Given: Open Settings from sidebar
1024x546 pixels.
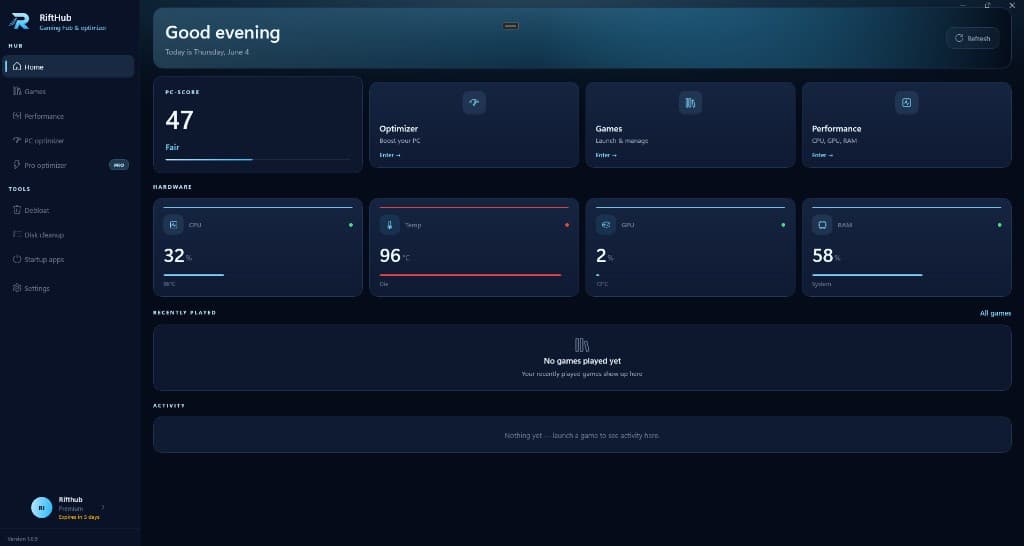Looking at the screenshot, I should (x=69, y=288).
